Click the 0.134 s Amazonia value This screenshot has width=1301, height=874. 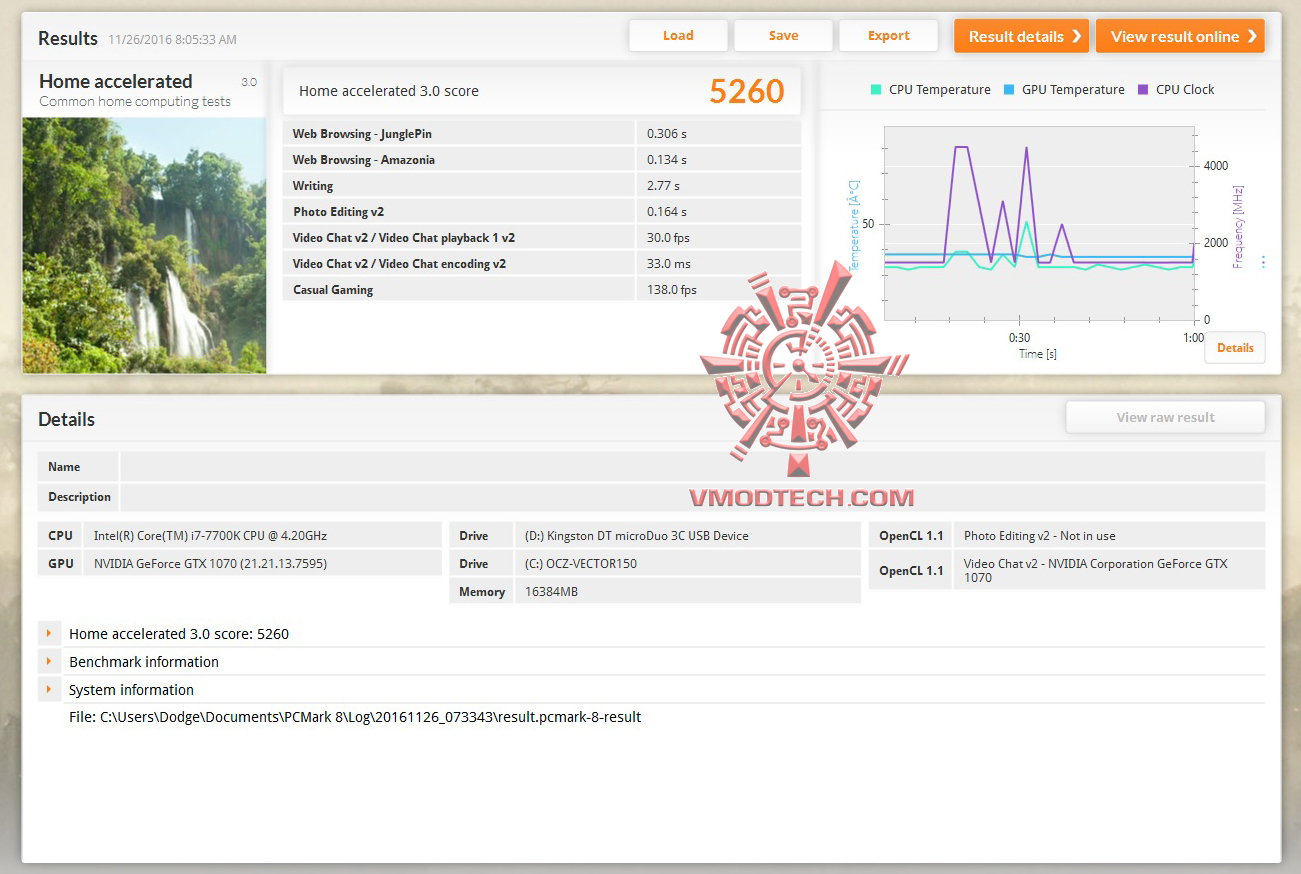(x=667, y=160)
